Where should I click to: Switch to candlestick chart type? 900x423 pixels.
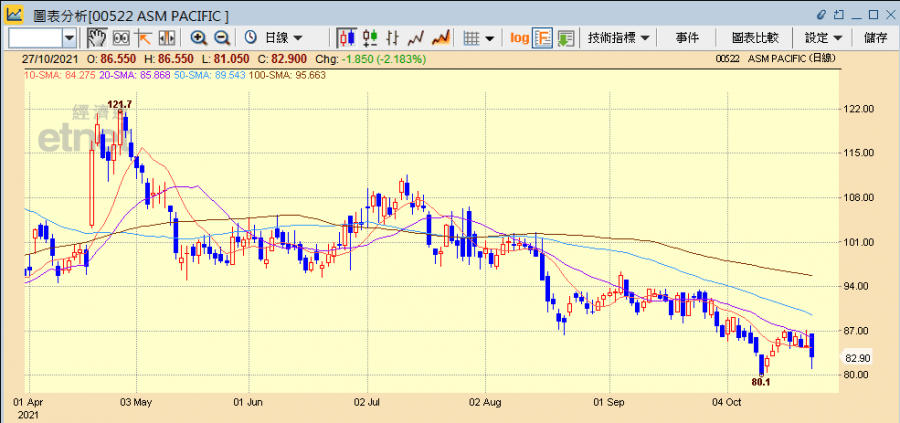[347, 38]
